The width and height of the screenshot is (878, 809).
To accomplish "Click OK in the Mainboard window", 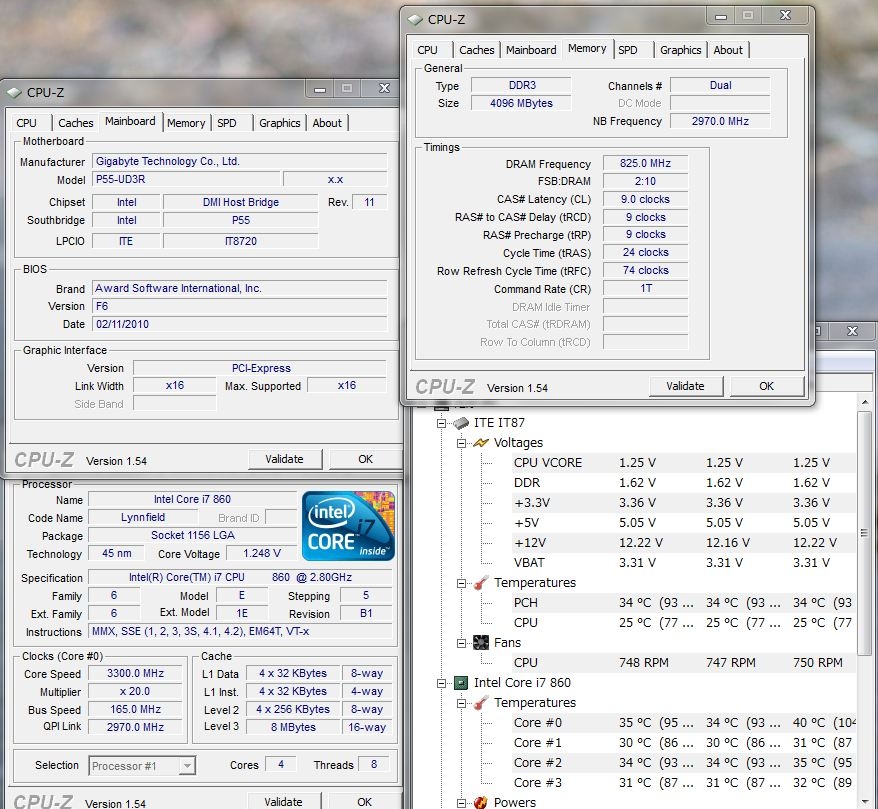I will [x=365, y=459].
